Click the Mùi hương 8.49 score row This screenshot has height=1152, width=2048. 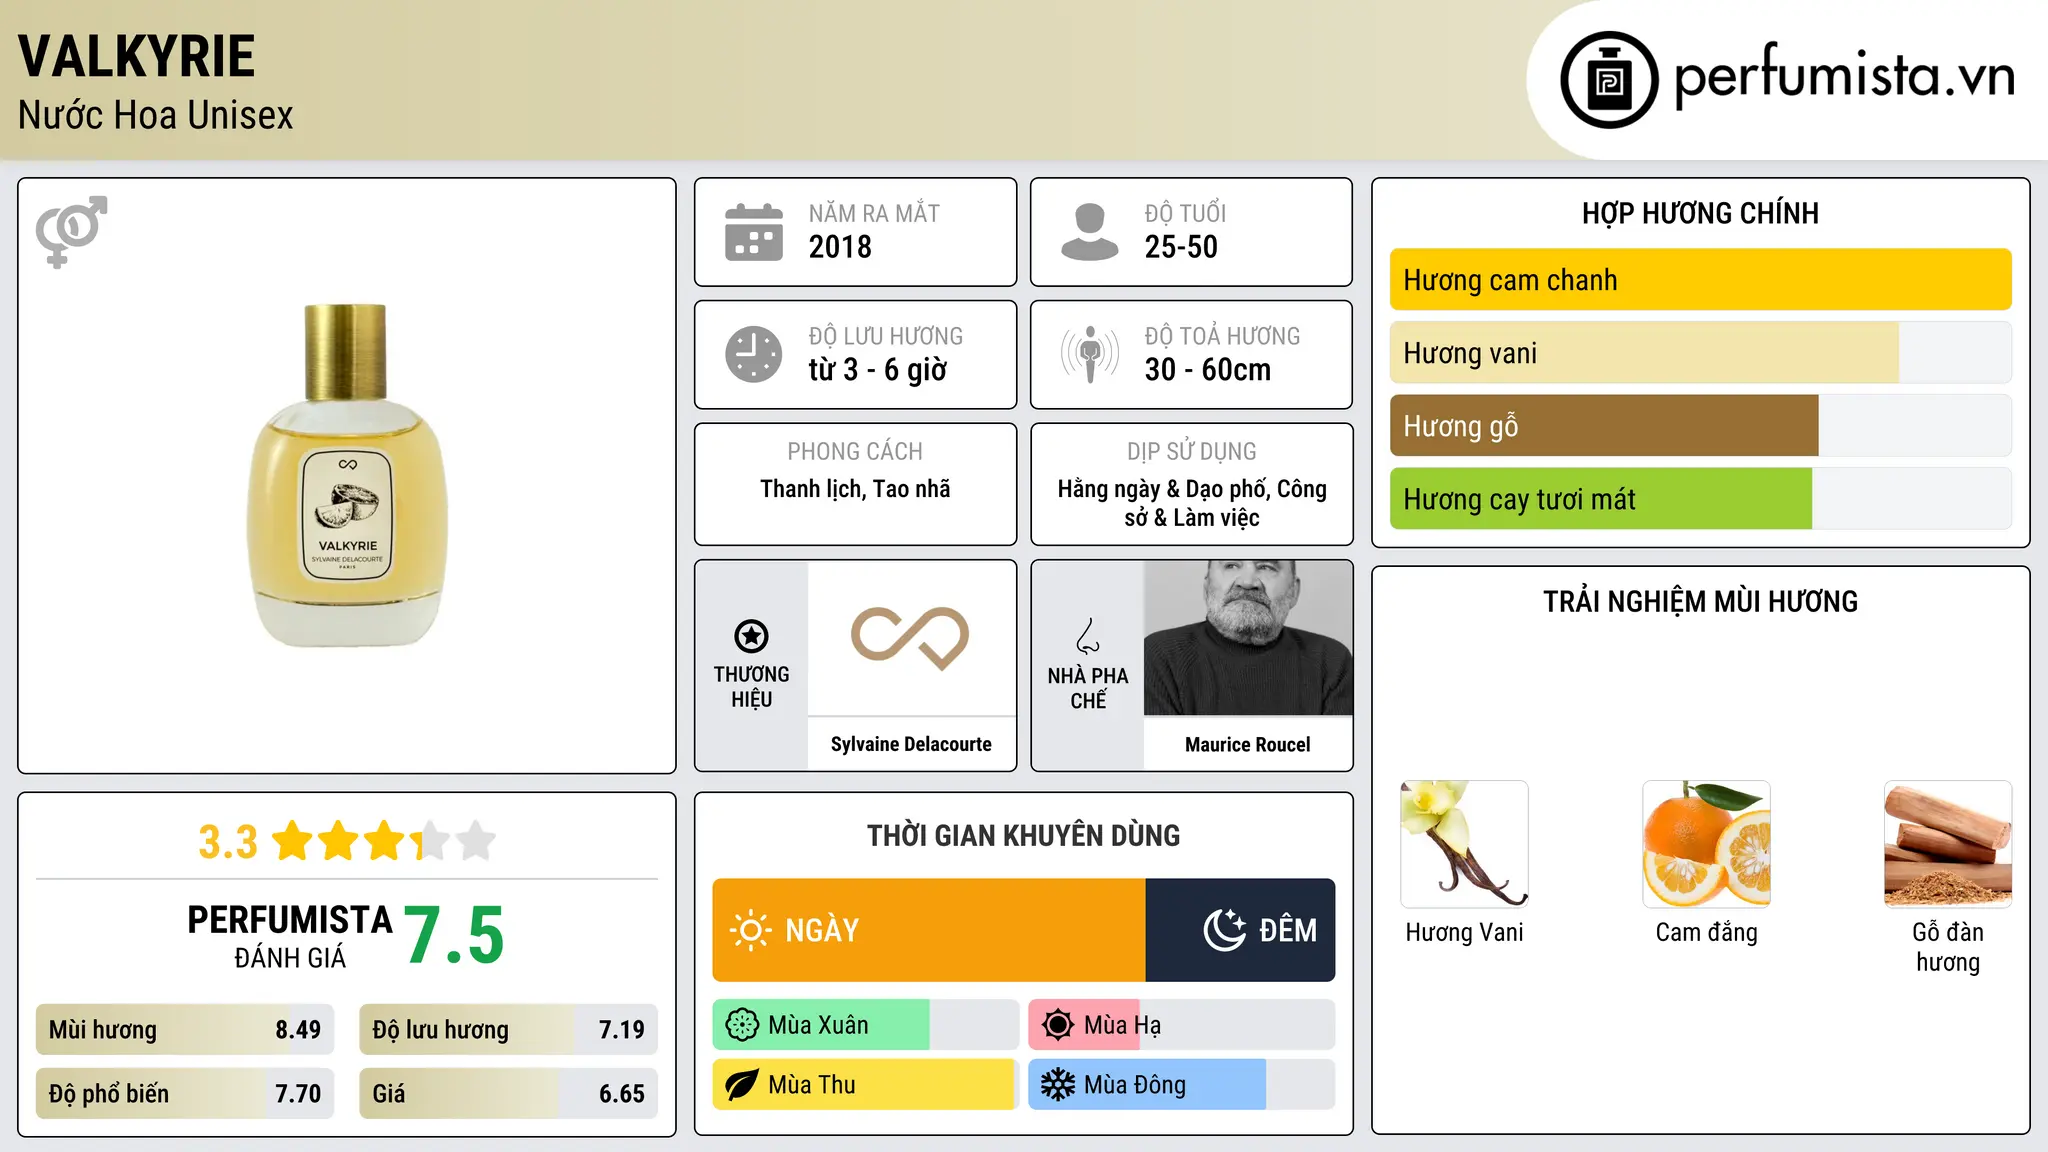point(185,1030)
